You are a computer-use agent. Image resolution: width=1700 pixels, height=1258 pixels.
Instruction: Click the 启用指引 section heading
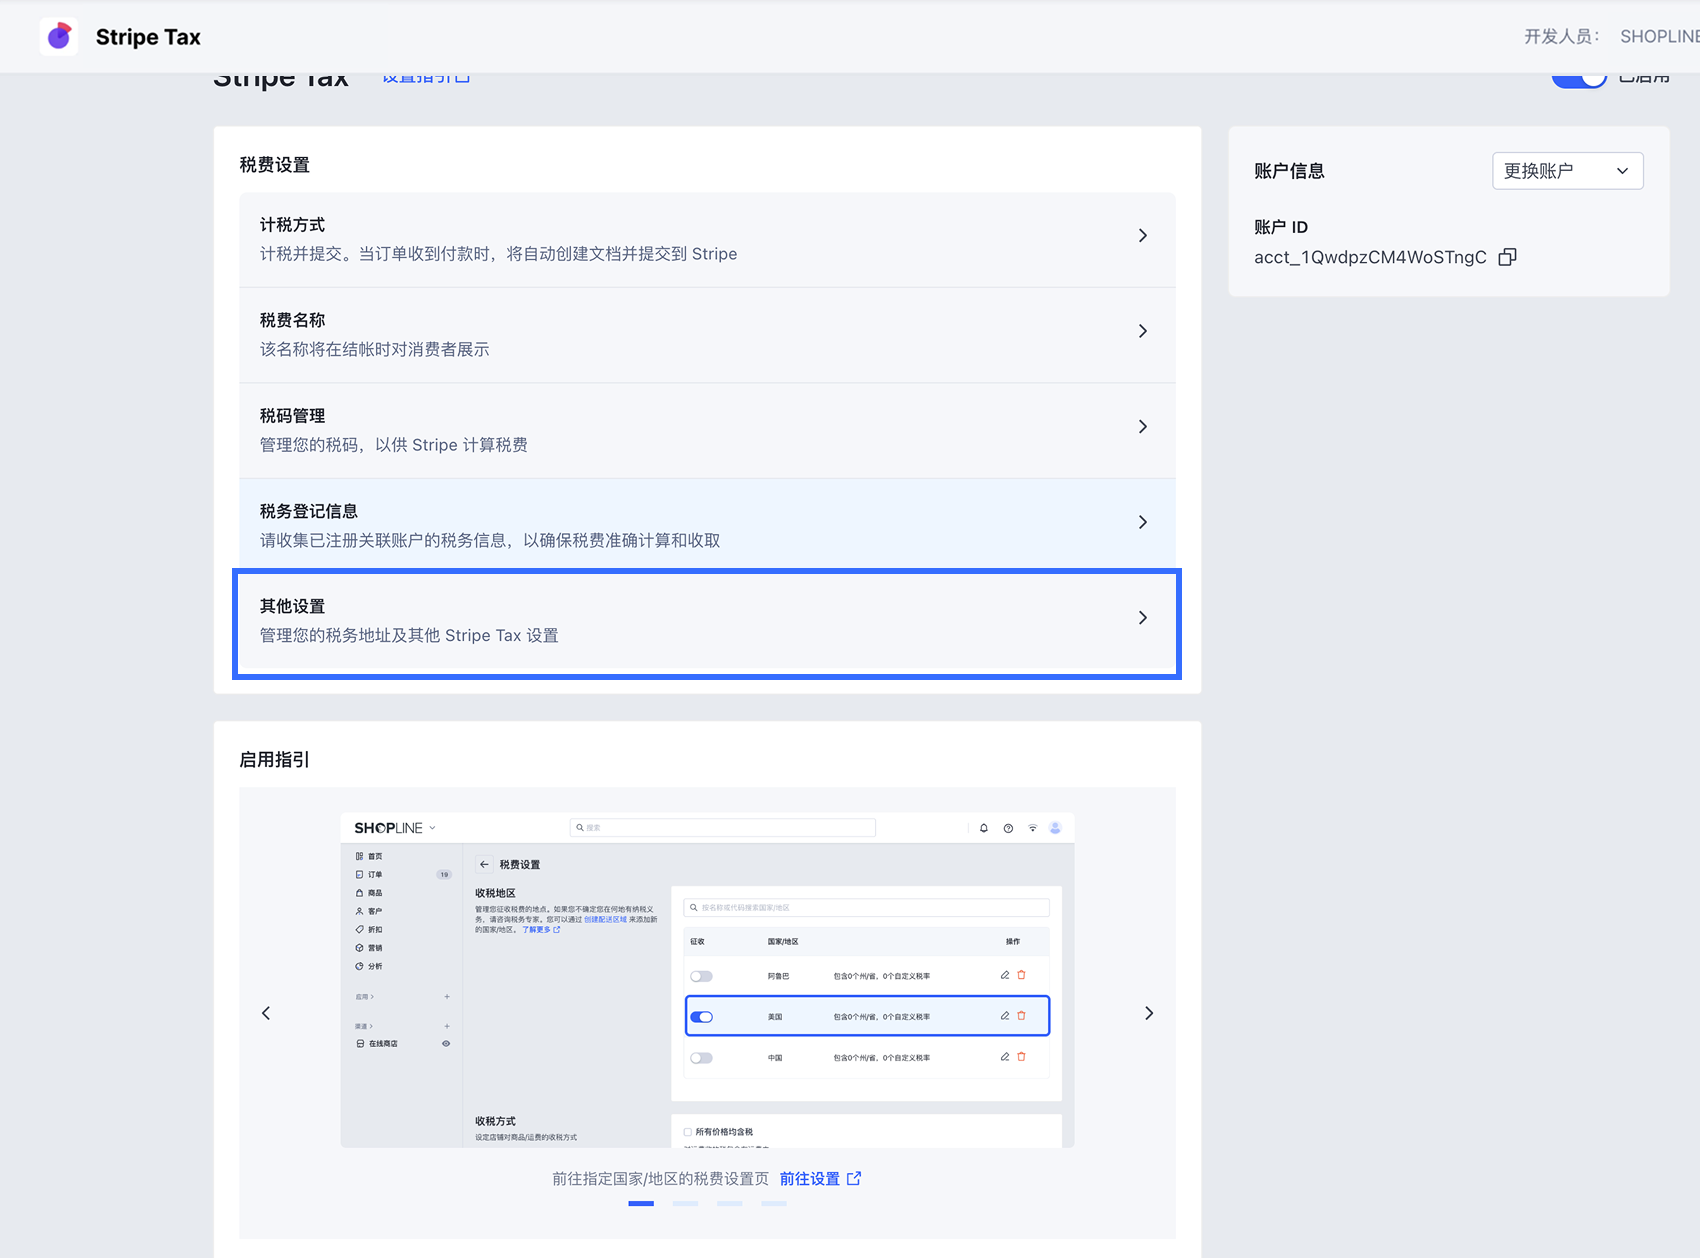[274, 759]
